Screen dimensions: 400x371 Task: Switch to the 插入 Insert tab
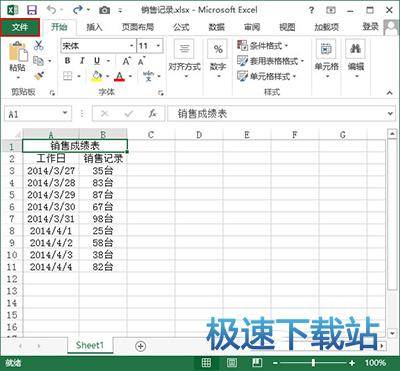(x=94, y=27)
